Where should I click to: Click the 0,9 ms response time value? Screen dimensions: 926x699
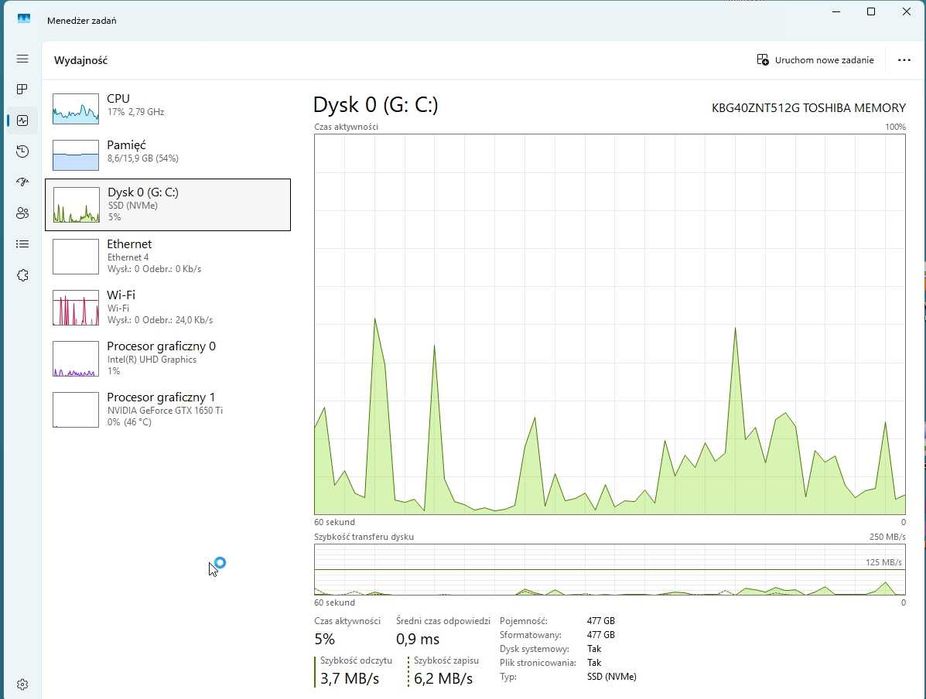(x=418, y=639)
